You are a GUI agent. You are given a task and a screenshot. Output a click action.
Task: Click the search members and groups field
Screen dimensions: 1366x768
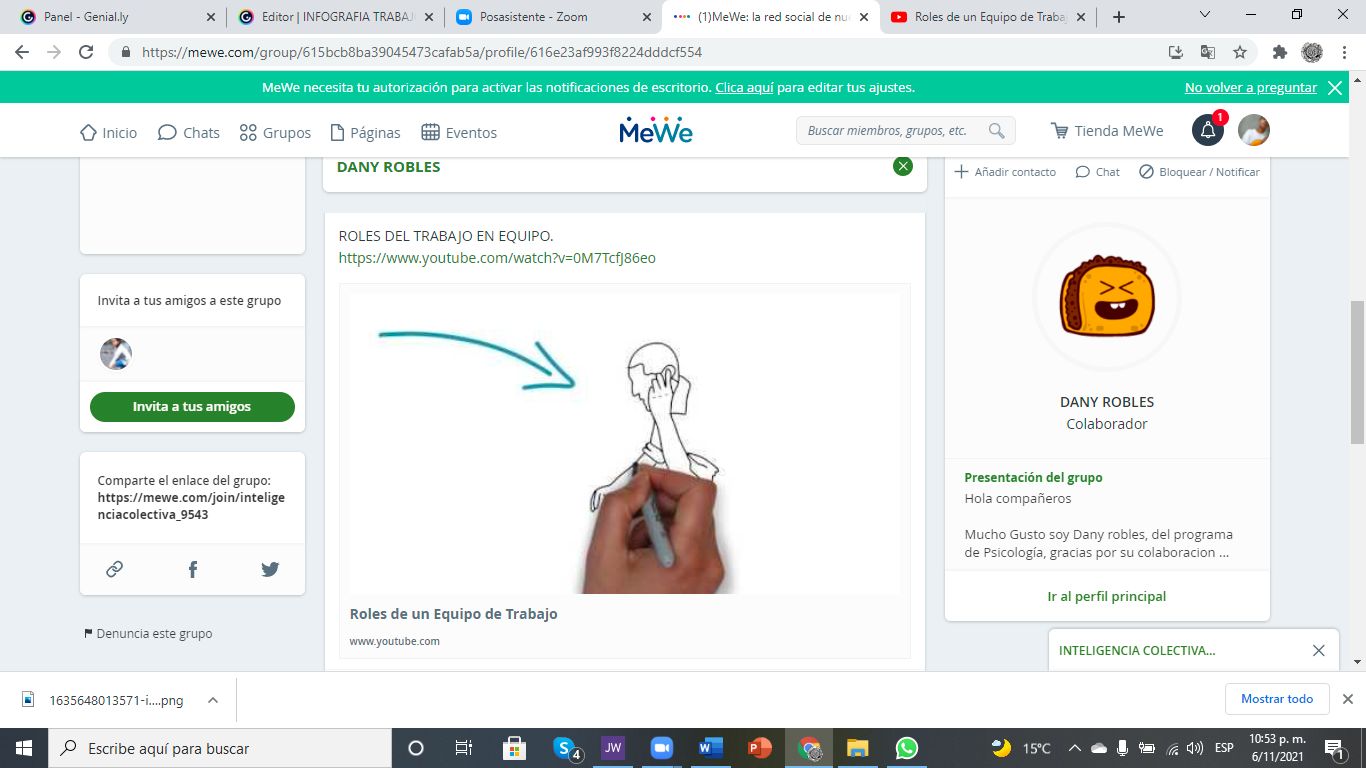(x=906, y=131)
